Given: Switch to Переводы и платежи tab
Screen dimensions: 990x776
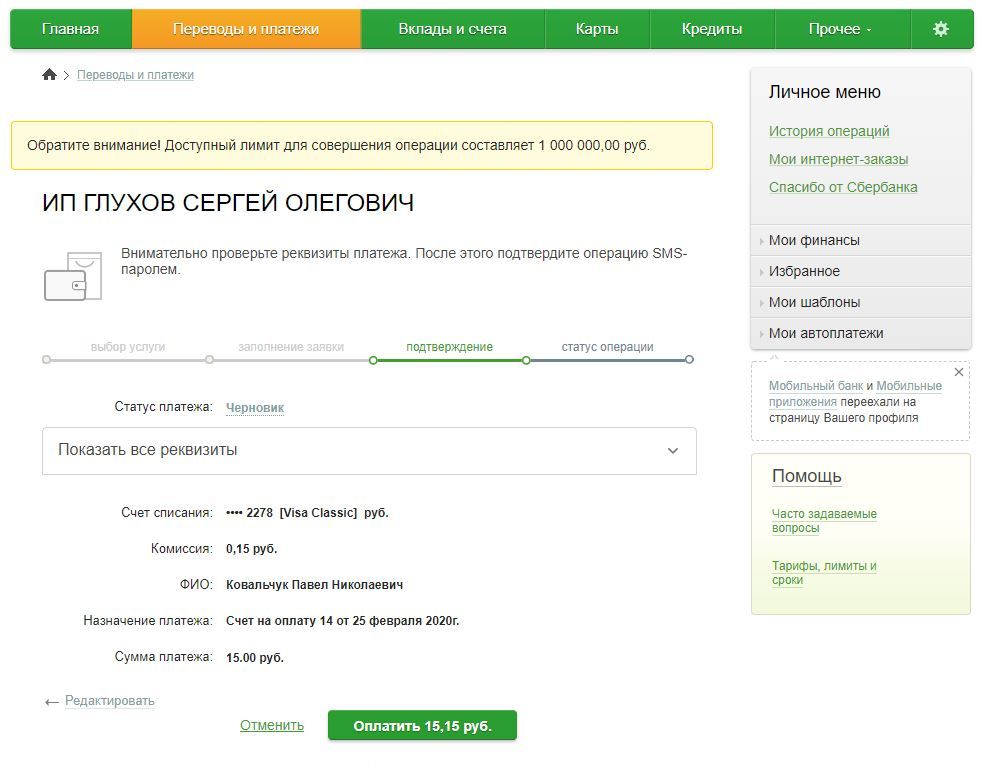Looking at the screenshot, I should (x=246, y=29).
